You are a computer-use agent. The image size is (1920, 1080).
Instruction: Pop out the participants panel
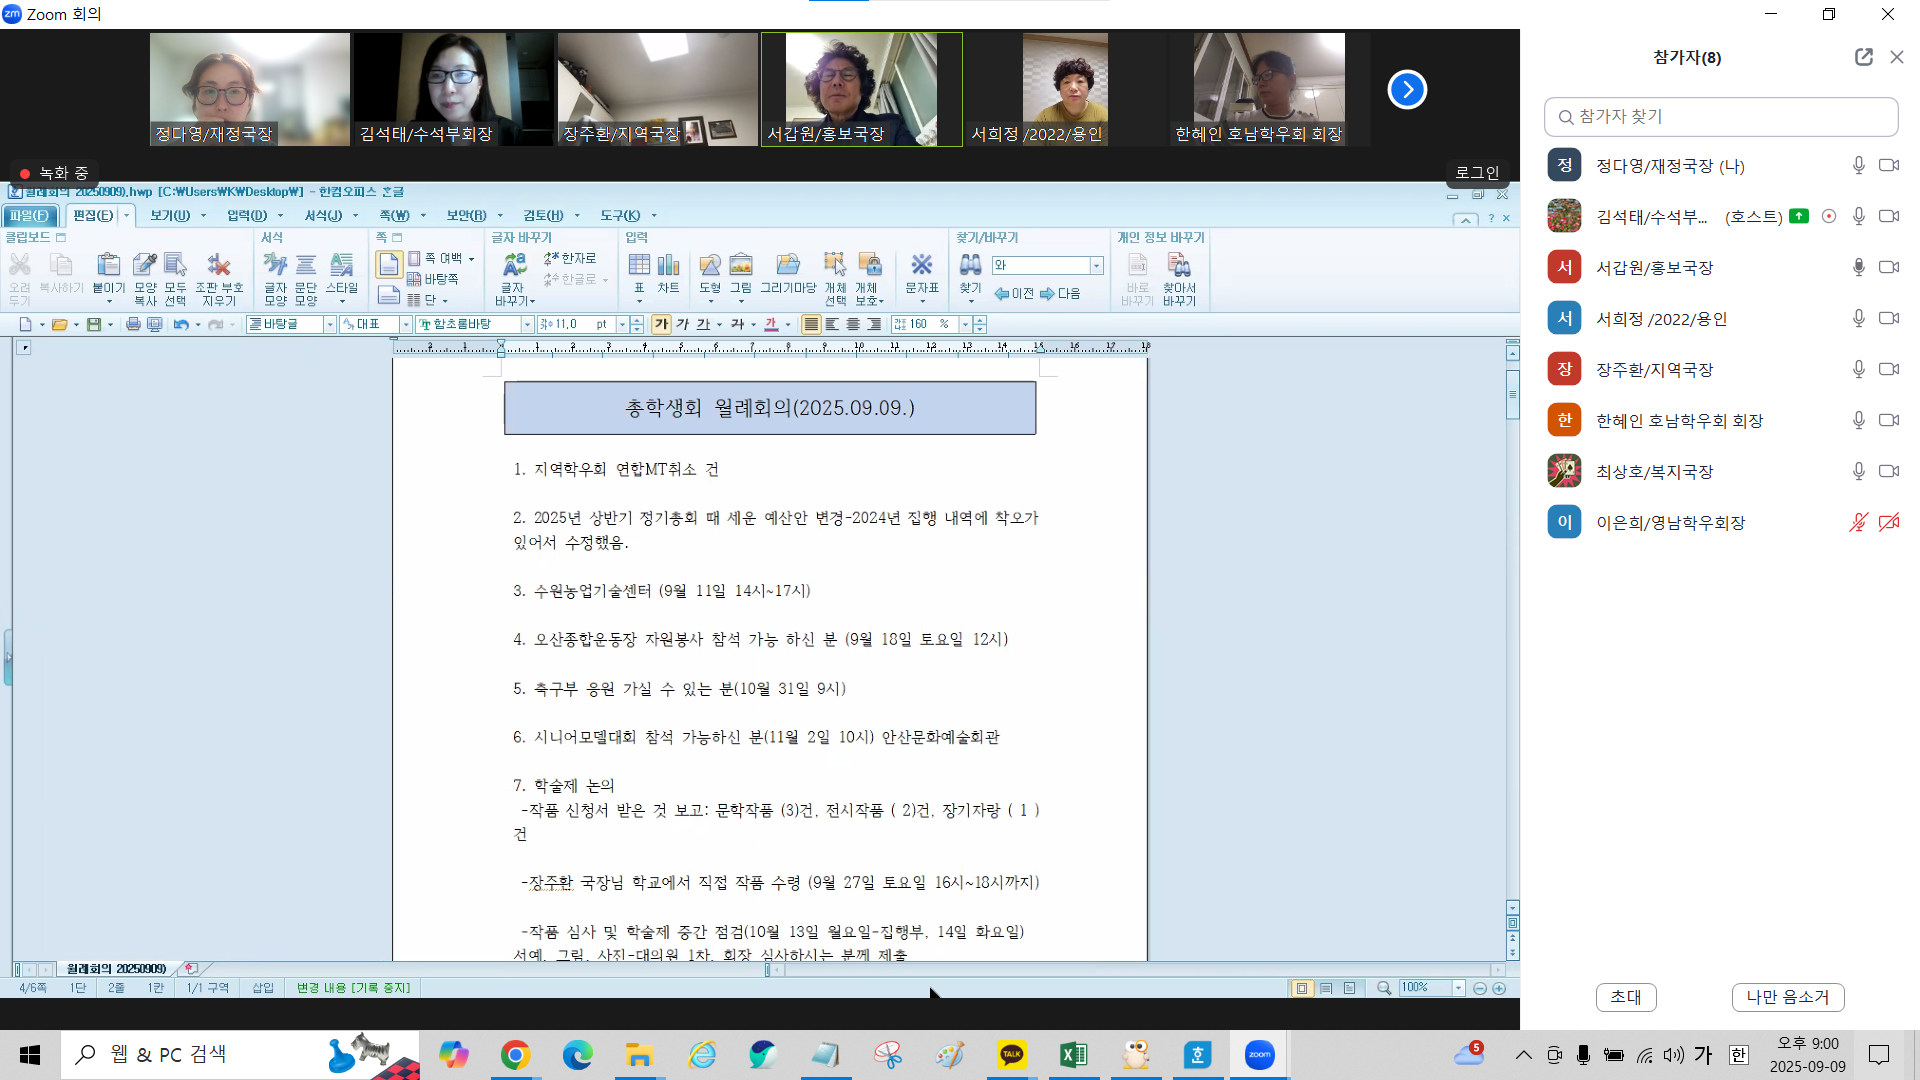(x=1863, y=57)
